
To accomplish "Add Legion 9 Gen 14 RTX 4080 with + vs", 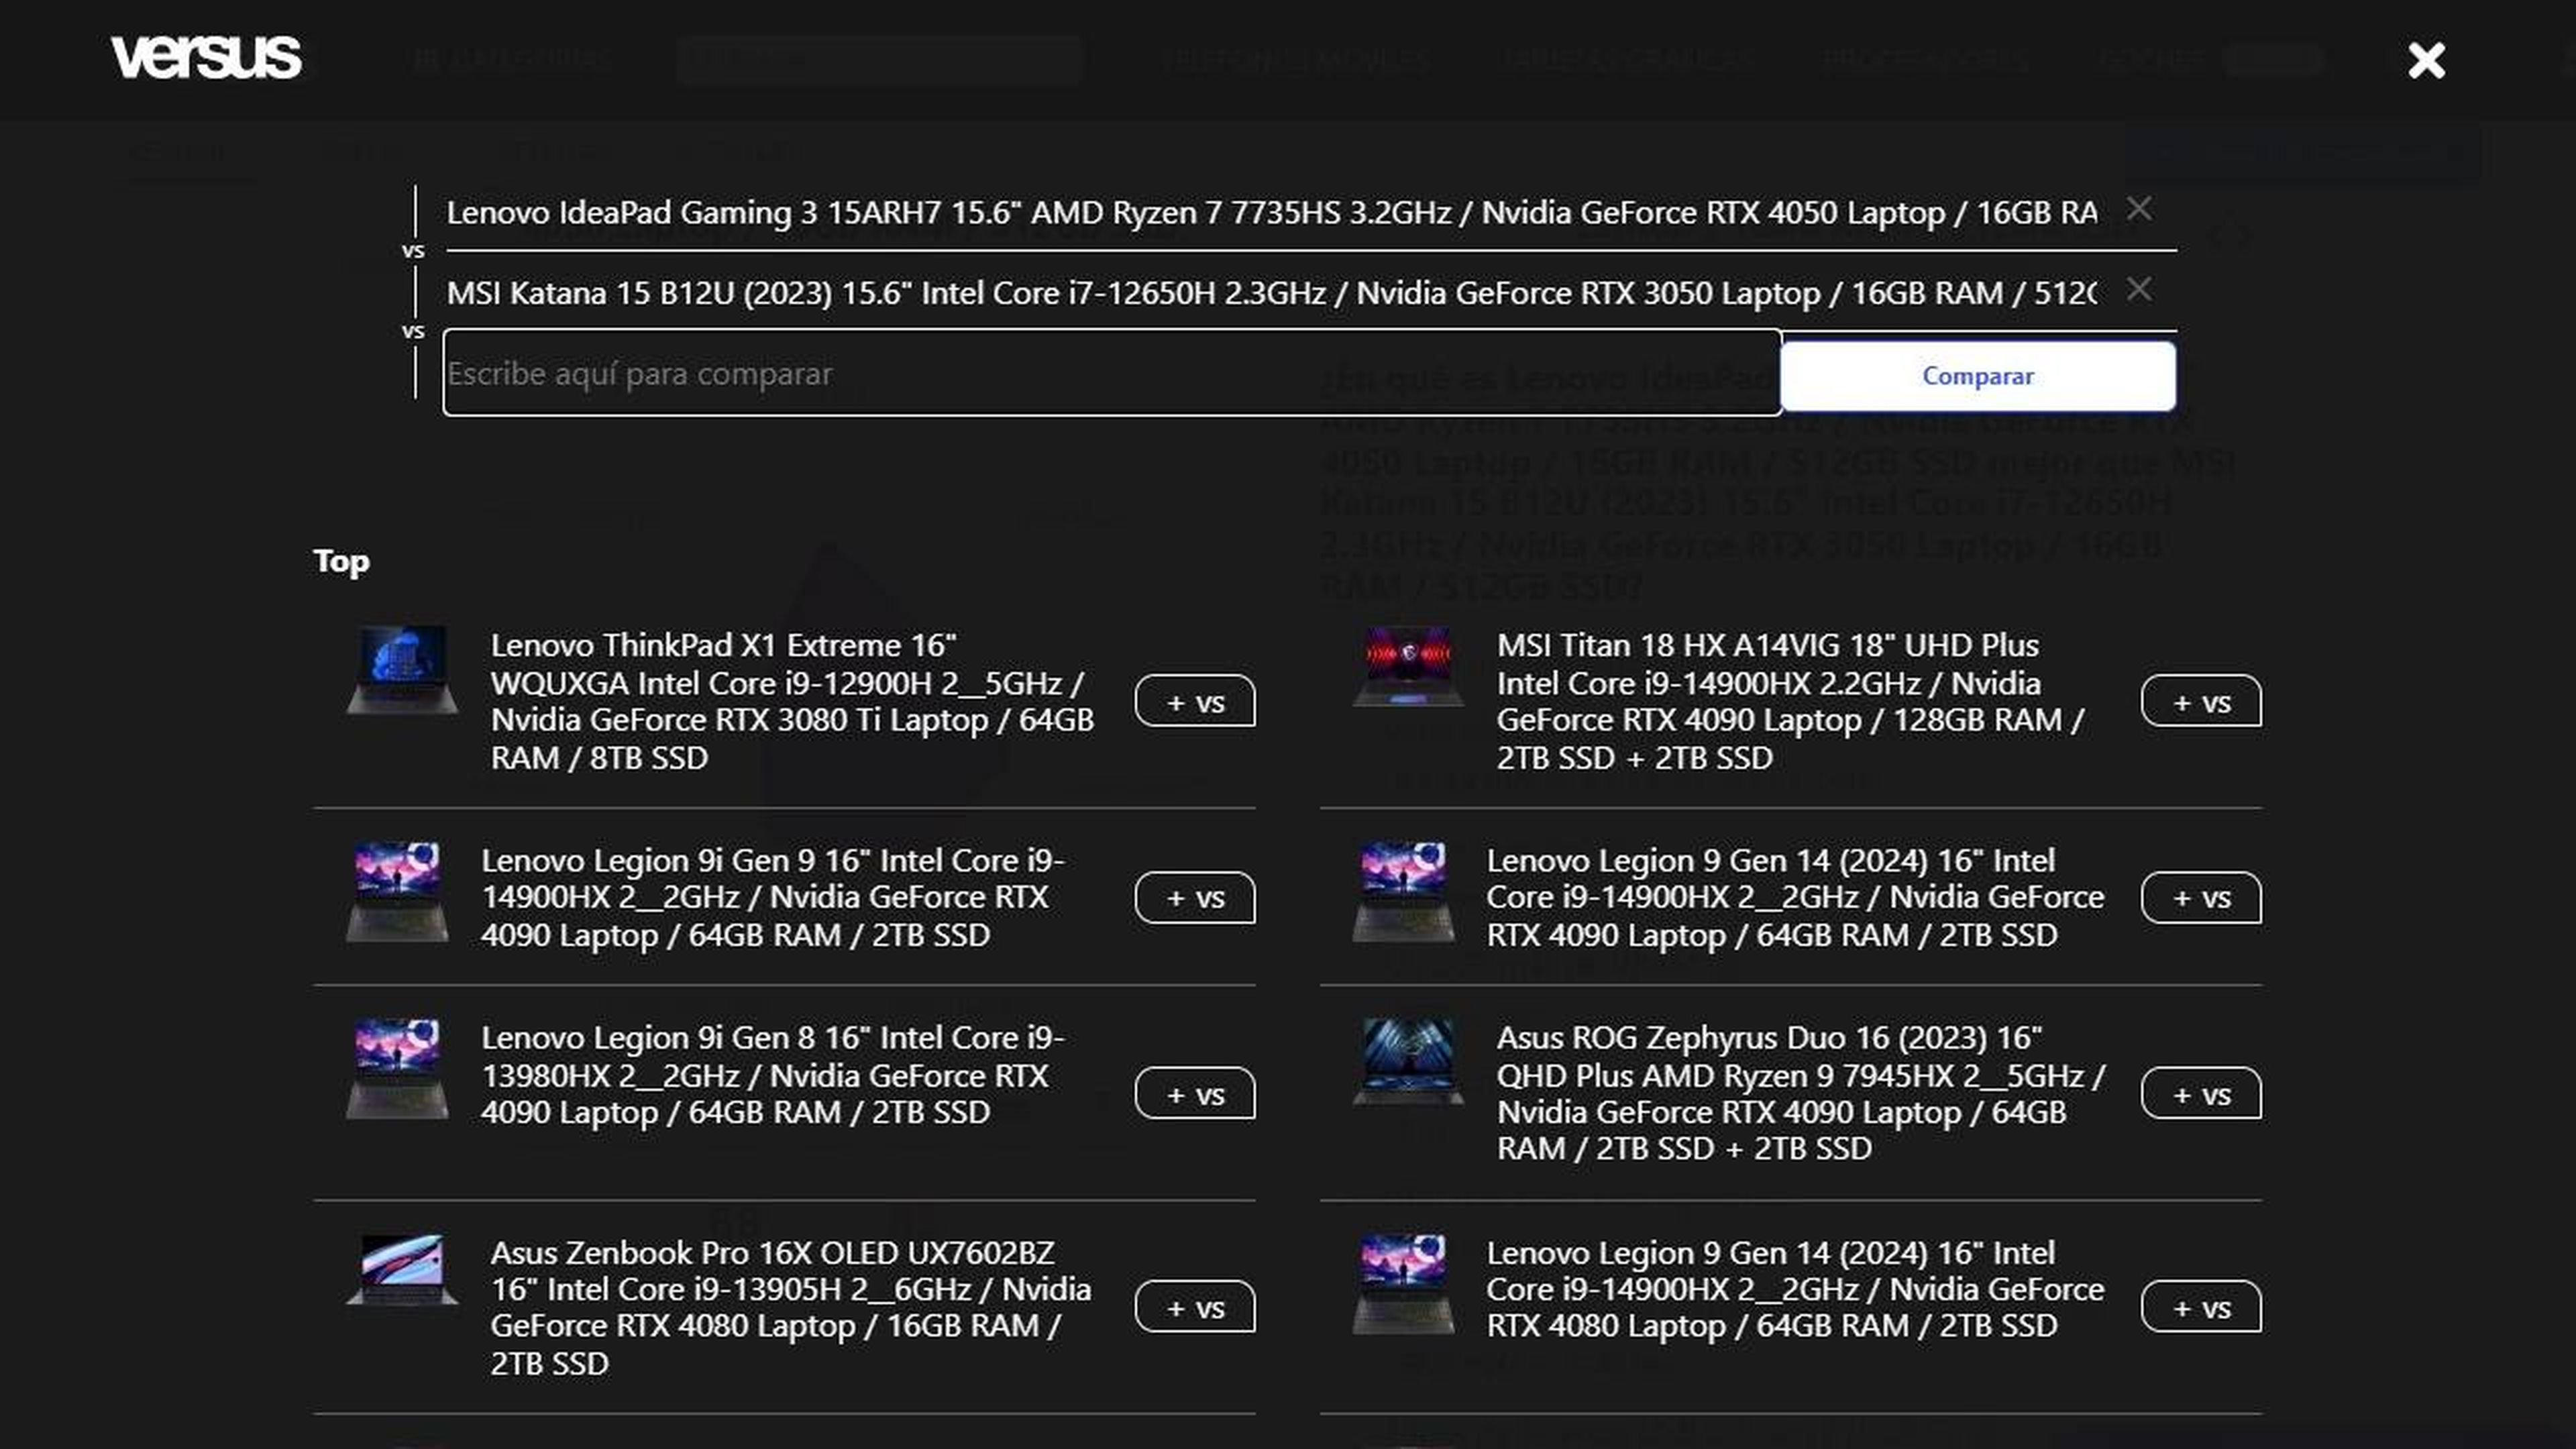I will pyautogui.click(x=2201, y=1307).
